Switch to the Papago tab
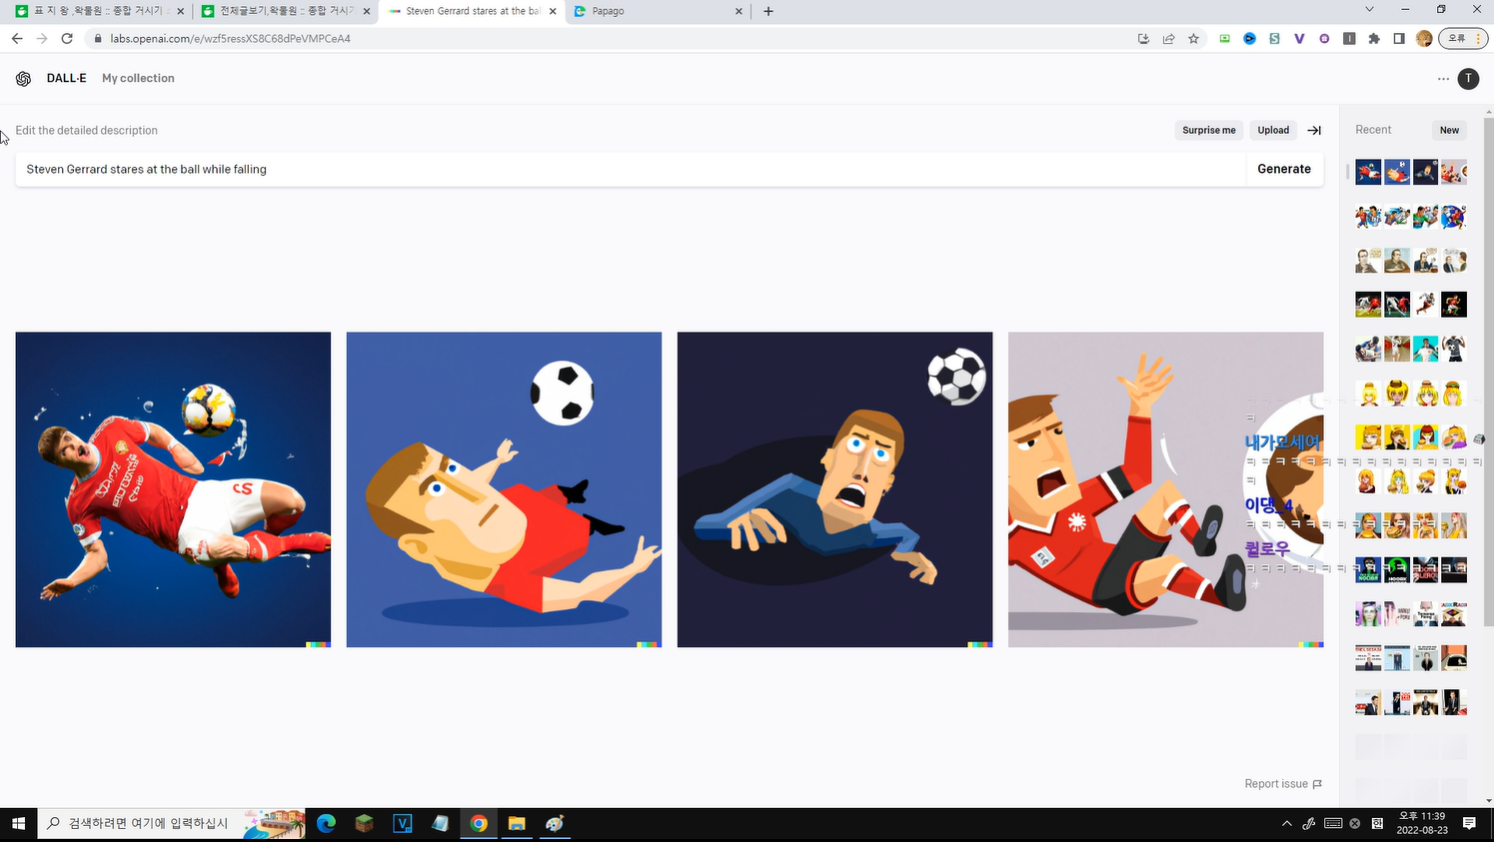The height and width of the screenshot is (842, 1494). 657,11
